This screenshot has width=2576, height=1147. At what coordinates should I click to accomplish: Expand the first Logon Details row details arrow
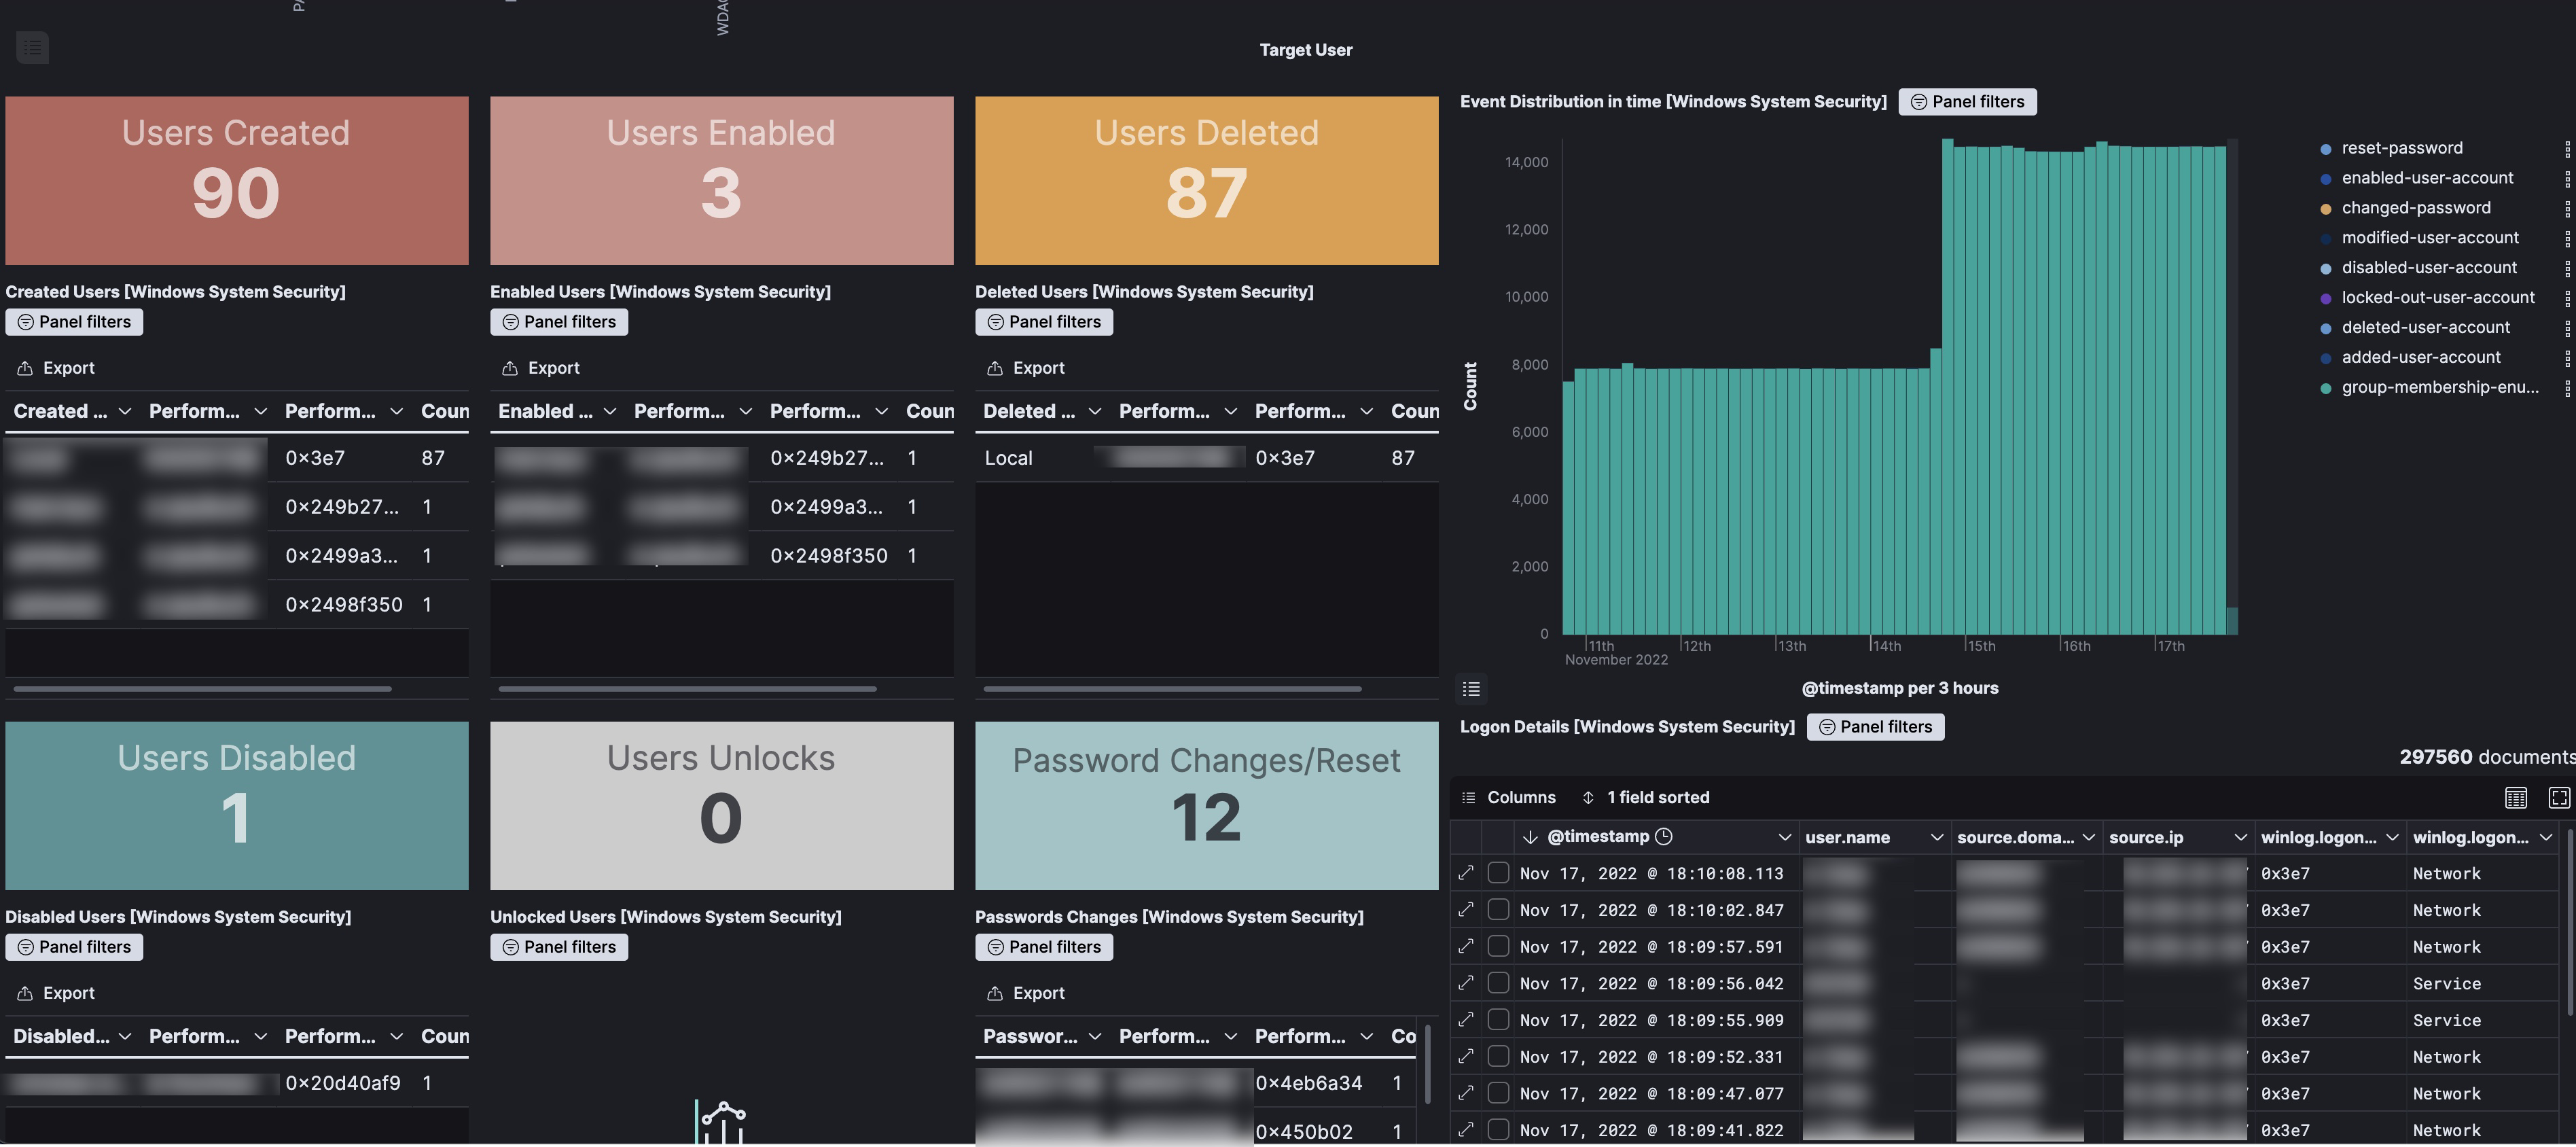pyautogui.click(x=1465, y=872)
